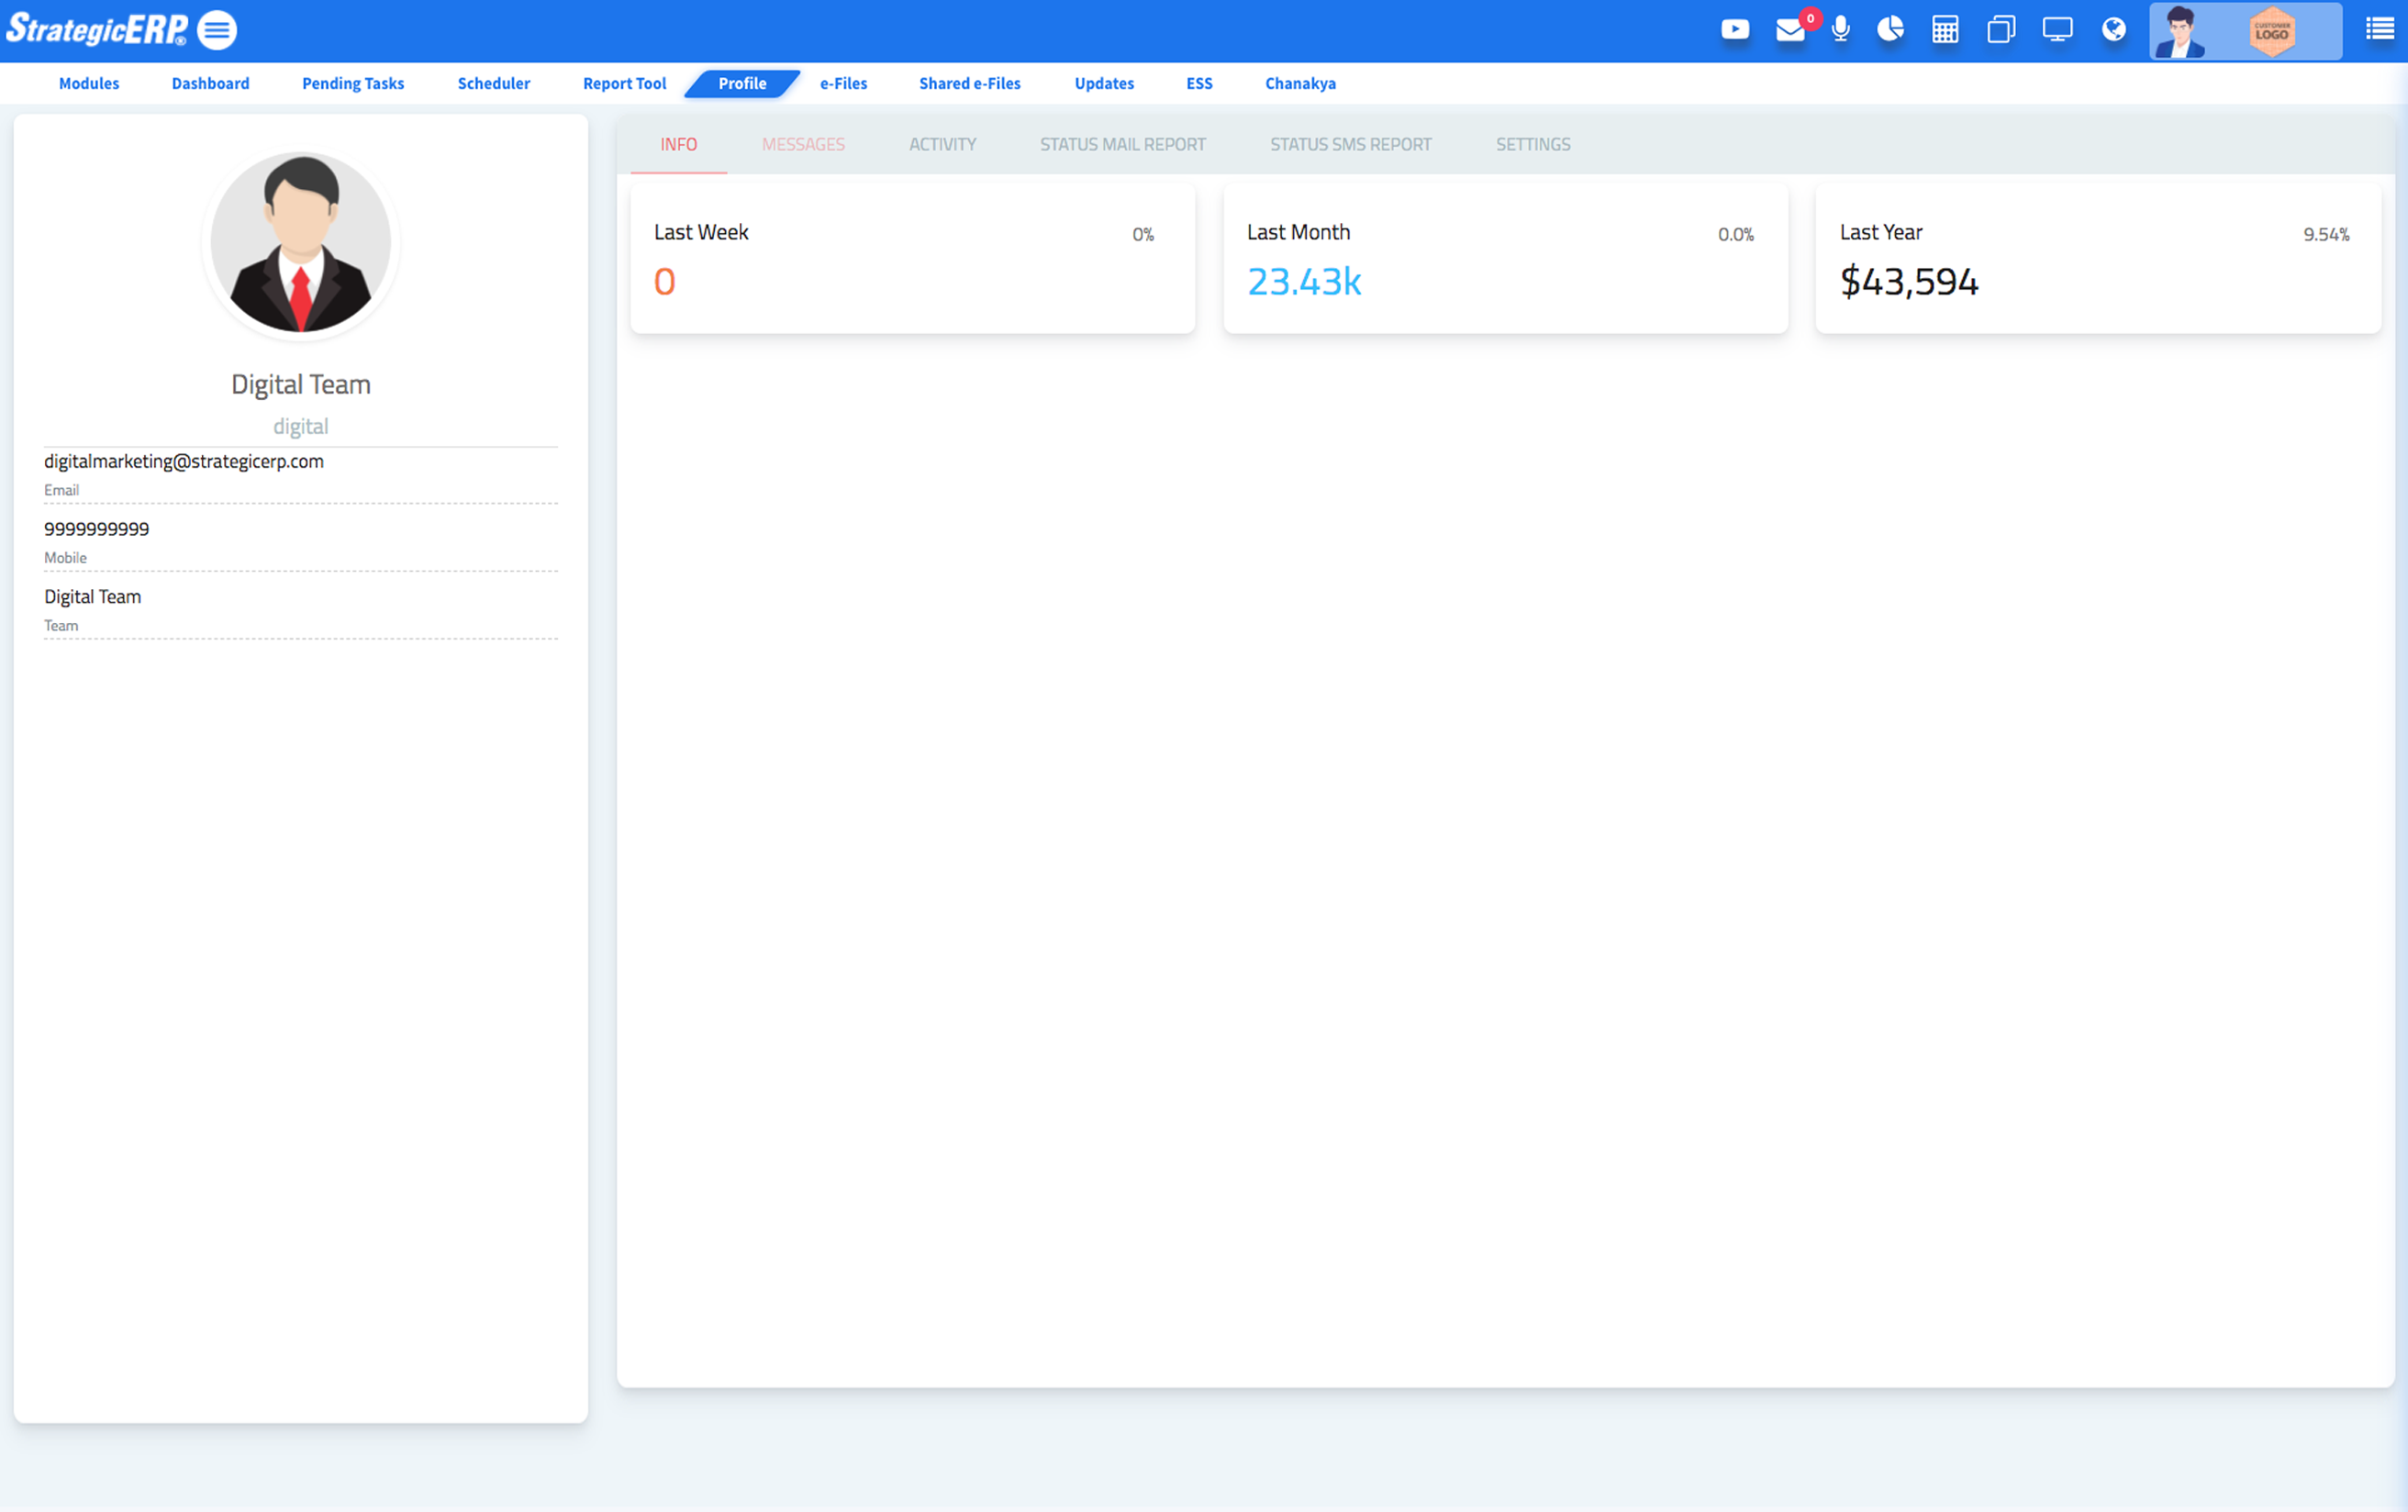Open the list view icon at far right

2379,30
